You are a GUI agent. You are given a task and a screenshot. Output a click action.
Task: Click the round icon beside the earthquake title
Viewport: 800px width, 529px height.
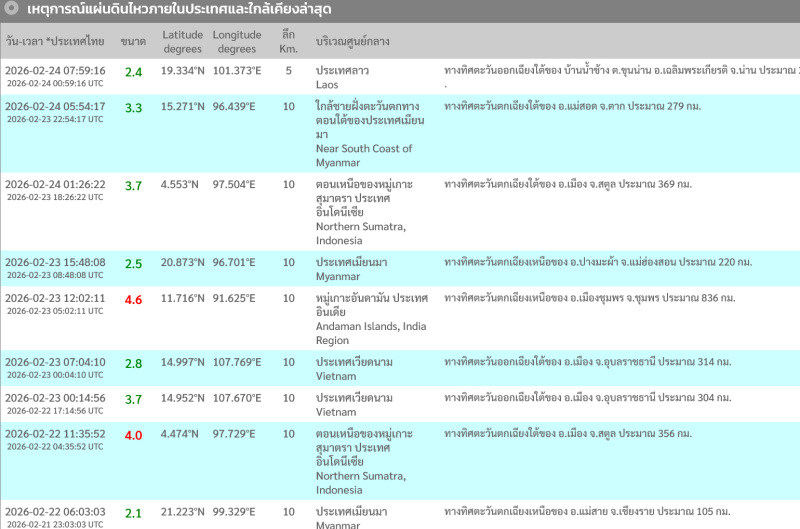pyautogui.click(x=10, y=10)
